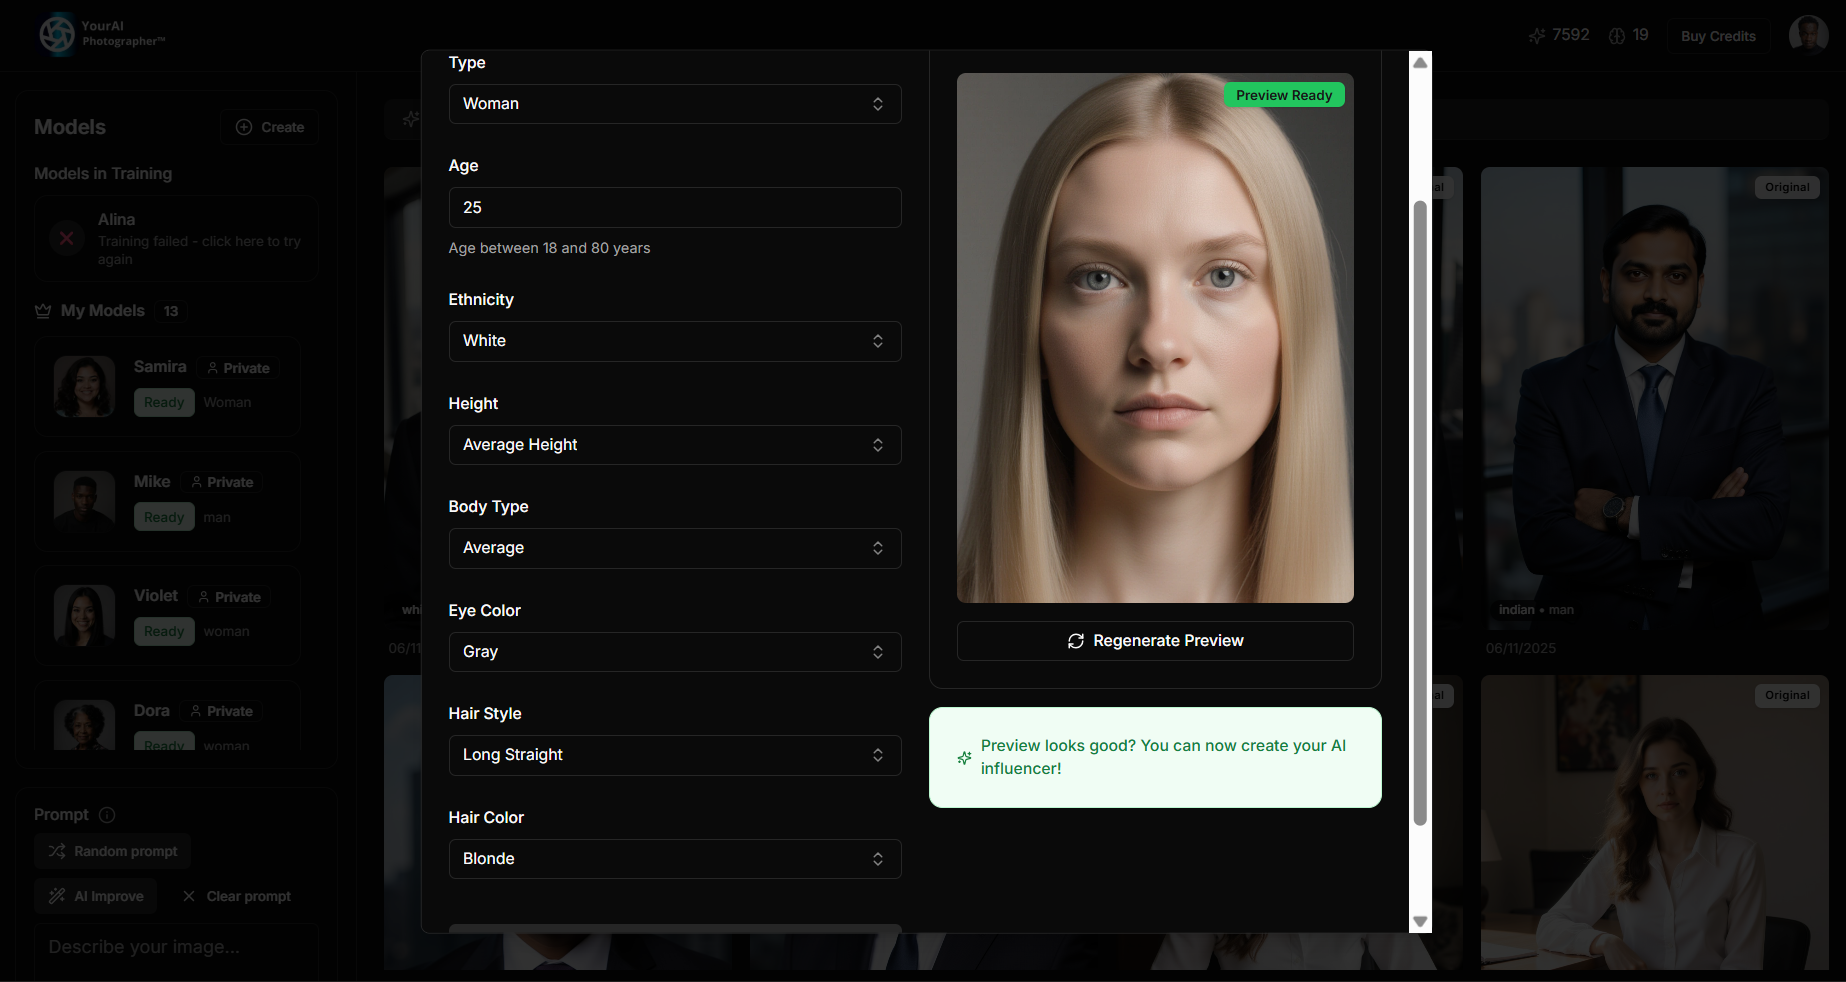This screenshot has height=982, width=1846.
Task: Open the Eye Color dropdown set to Gray
Action: 675,652
